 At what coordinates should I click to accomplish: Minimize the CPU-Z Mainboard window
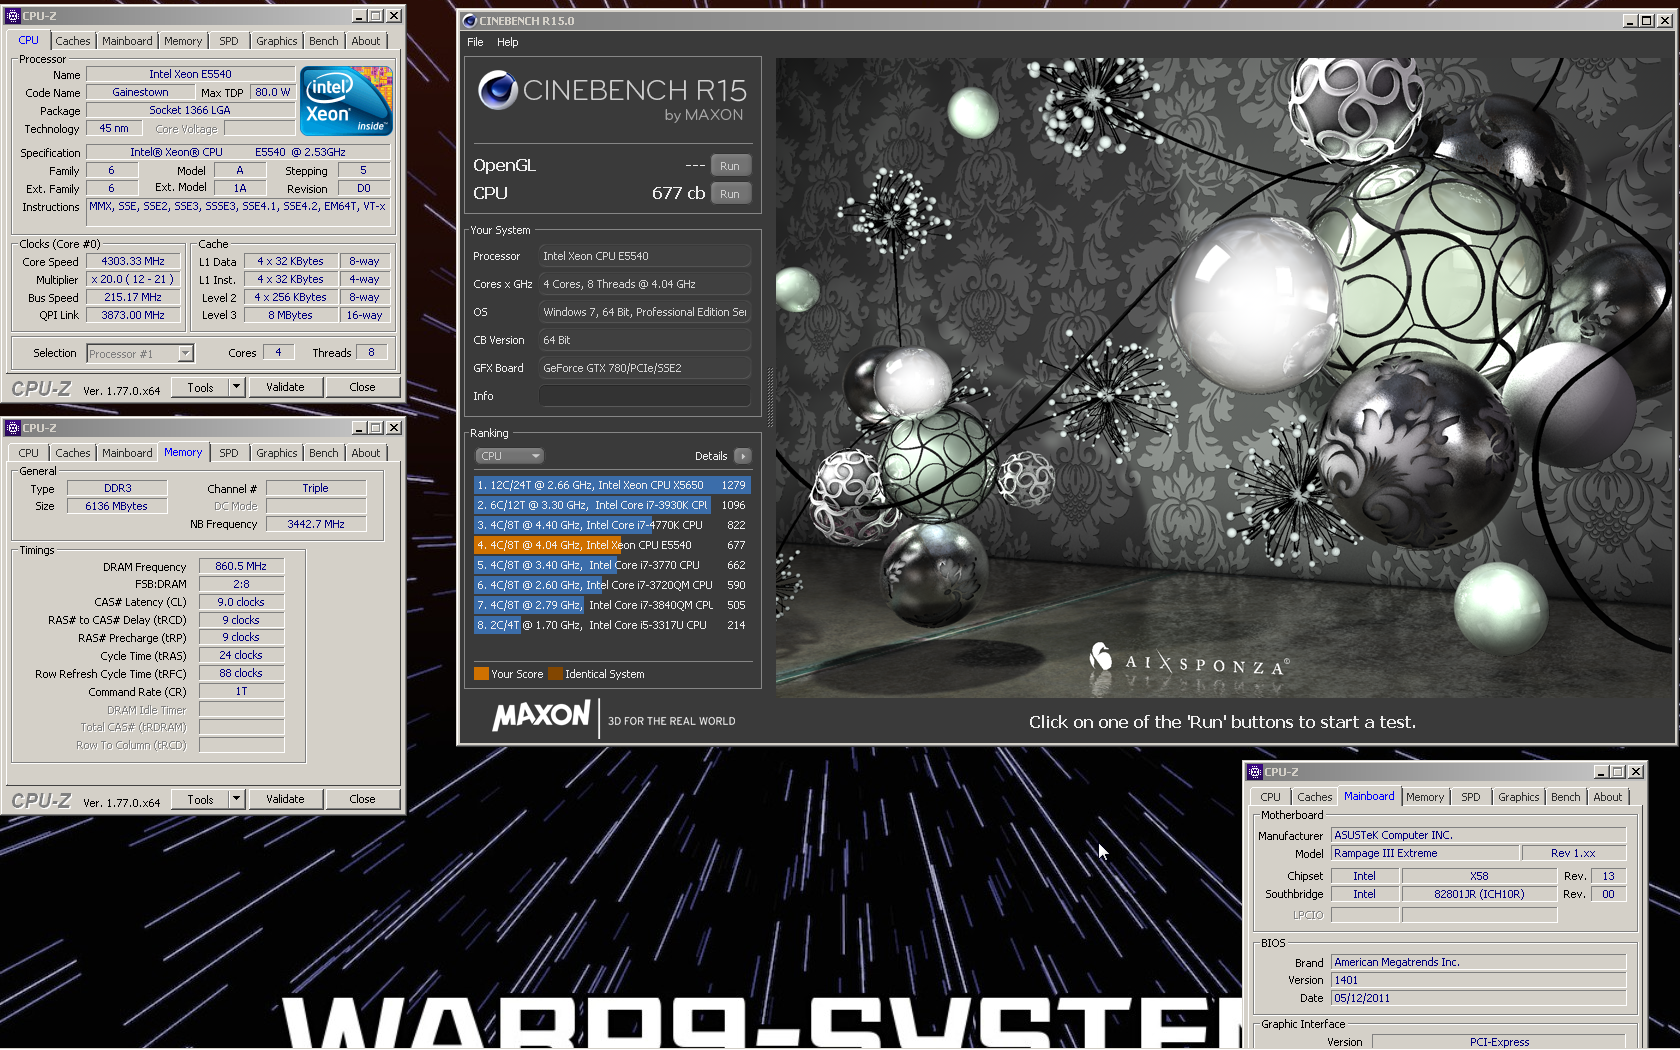point(1601,772)
